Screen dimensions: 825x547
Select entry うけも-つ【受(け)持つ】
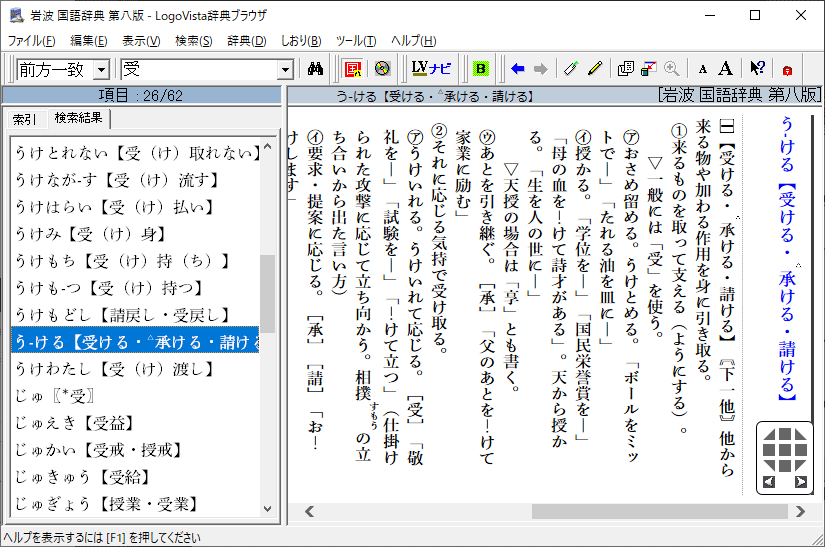(x=136, y=288)
